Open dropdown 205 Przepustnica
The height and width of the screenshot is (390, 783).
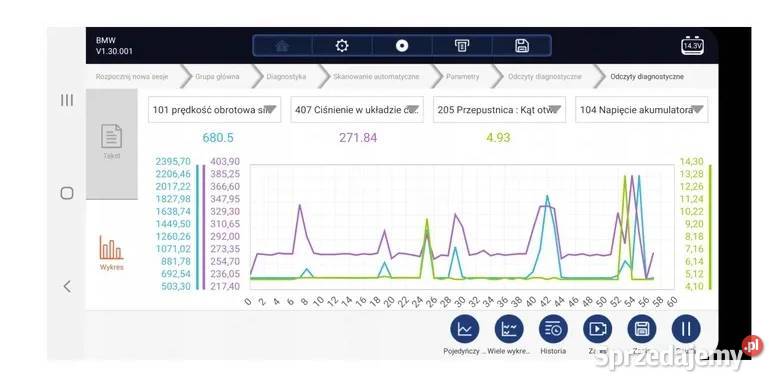pos(499,109)
